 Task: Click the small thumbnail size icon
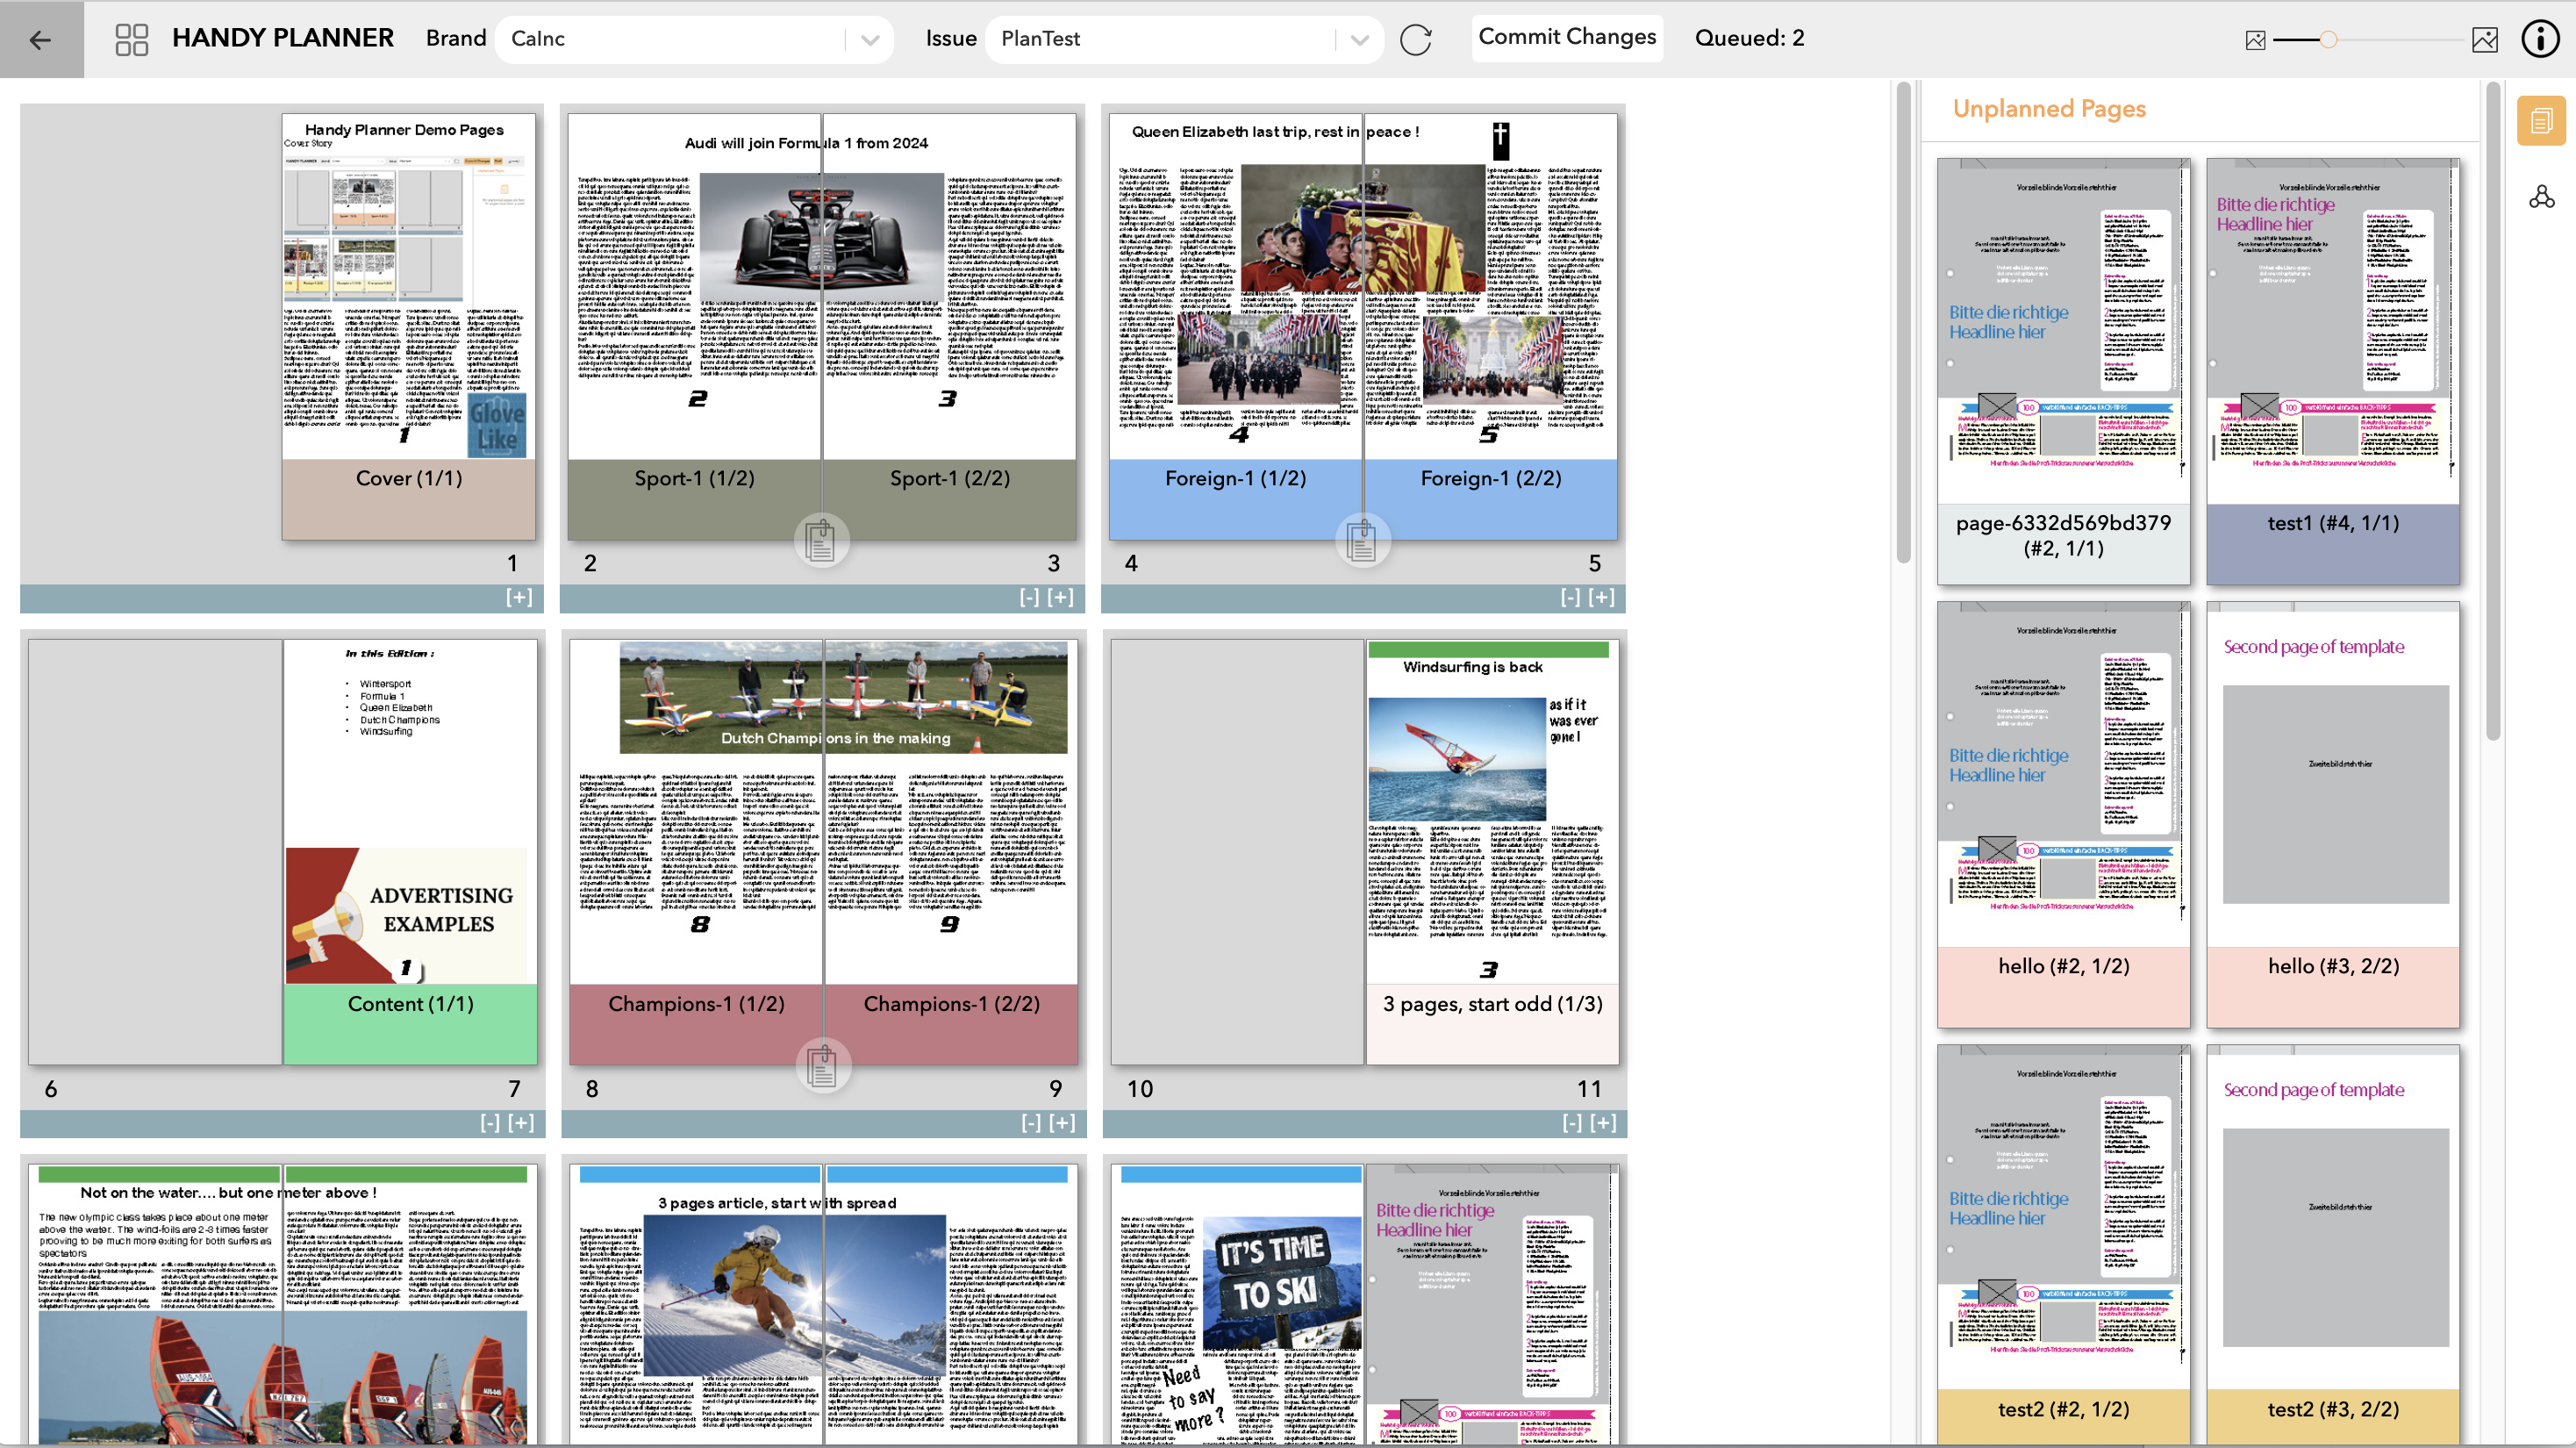point(2255,40)
